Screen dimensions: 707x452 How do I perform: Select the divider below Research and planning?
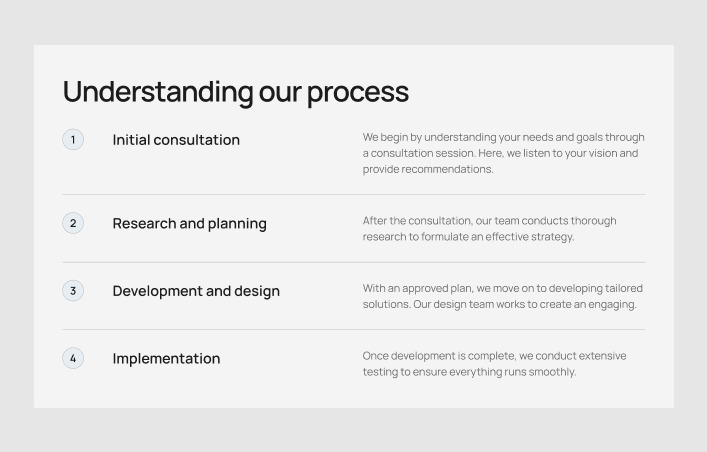pos(353,262)
